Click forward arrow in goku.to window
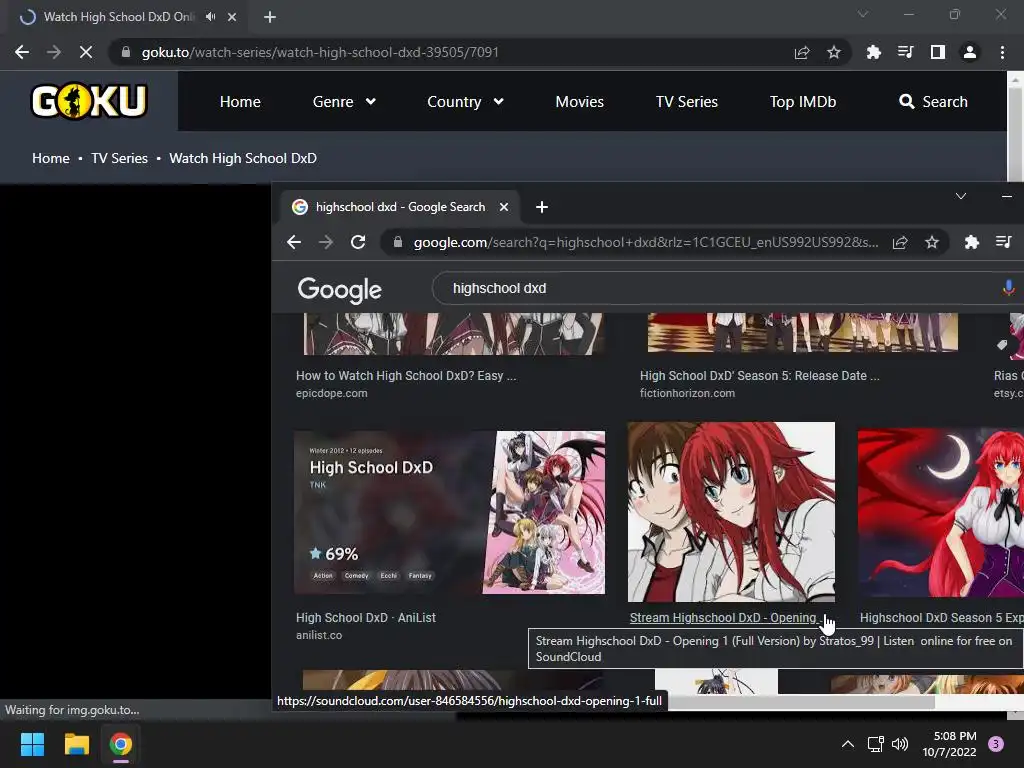This screenshot has height=768, width=1024. click(54, 52)
